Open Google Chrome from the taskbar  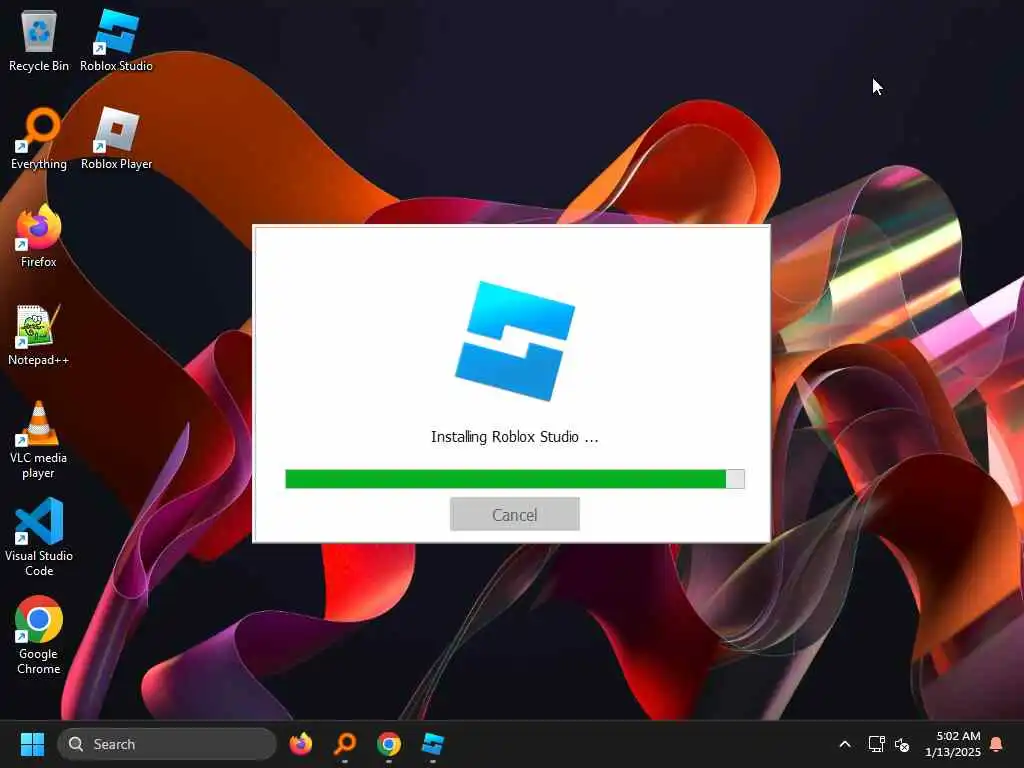(x=389, y=744)
